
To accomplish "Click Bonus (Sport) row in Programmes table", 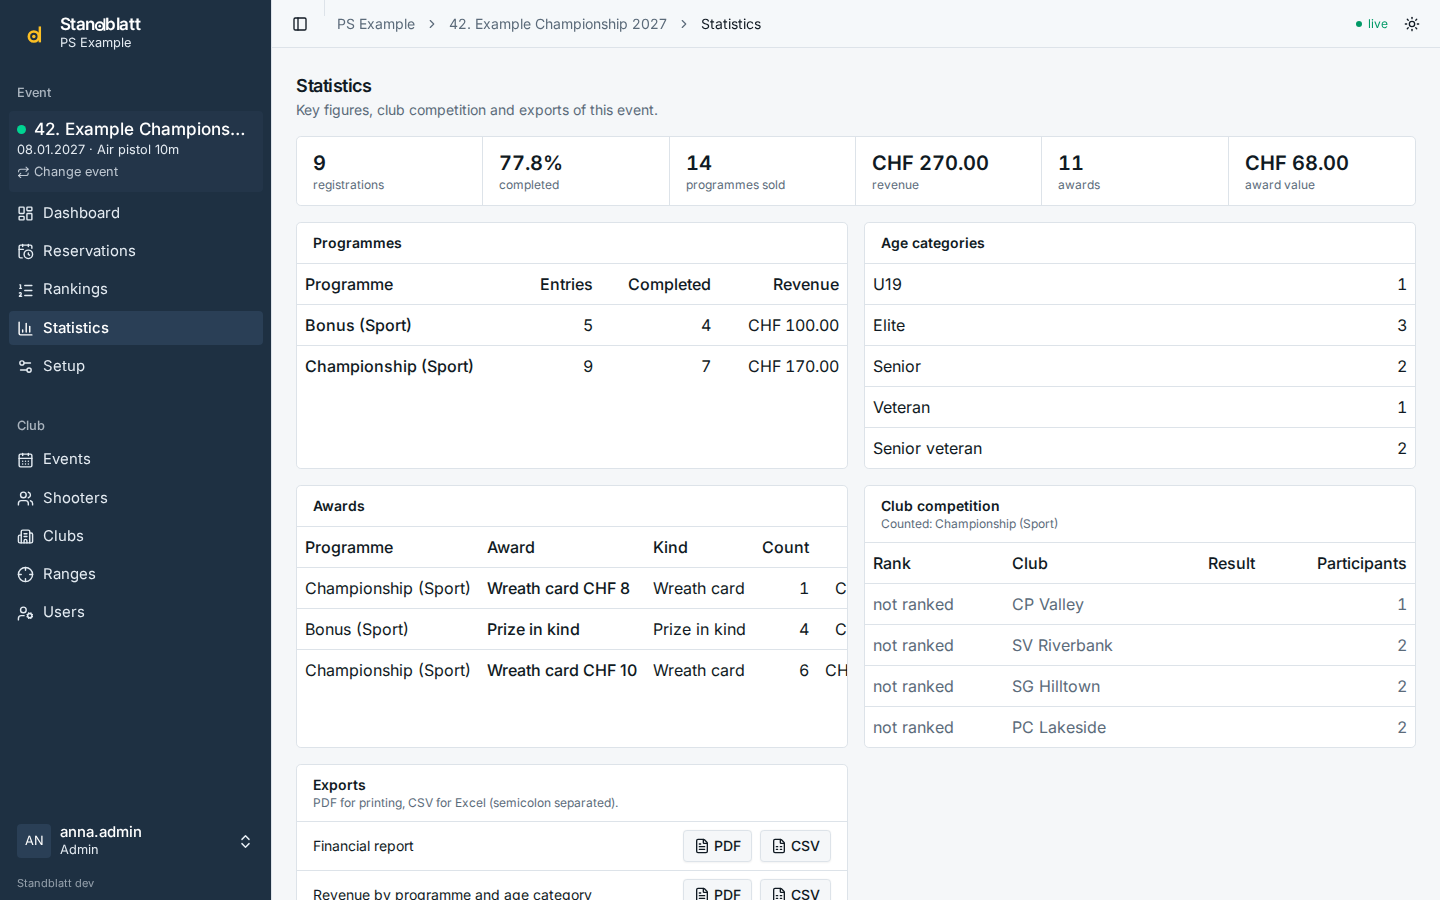I will point(572,325).
